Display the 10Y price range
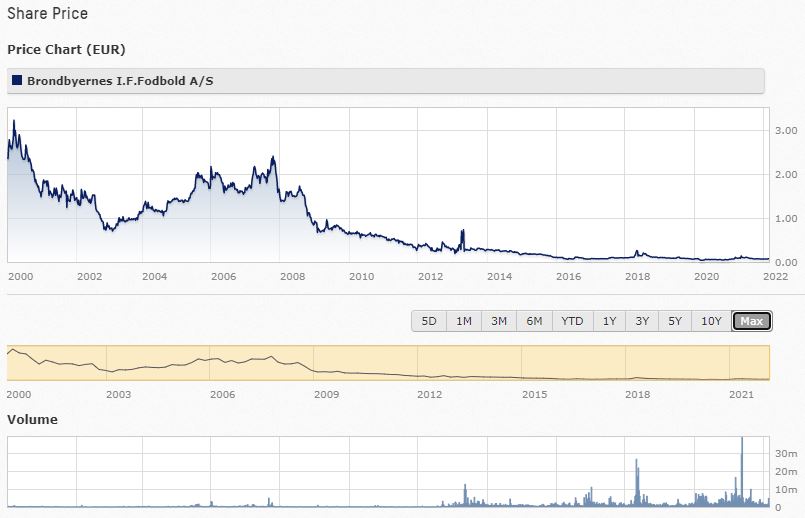The width and height of the screenshot is (805, 518). 711,321
